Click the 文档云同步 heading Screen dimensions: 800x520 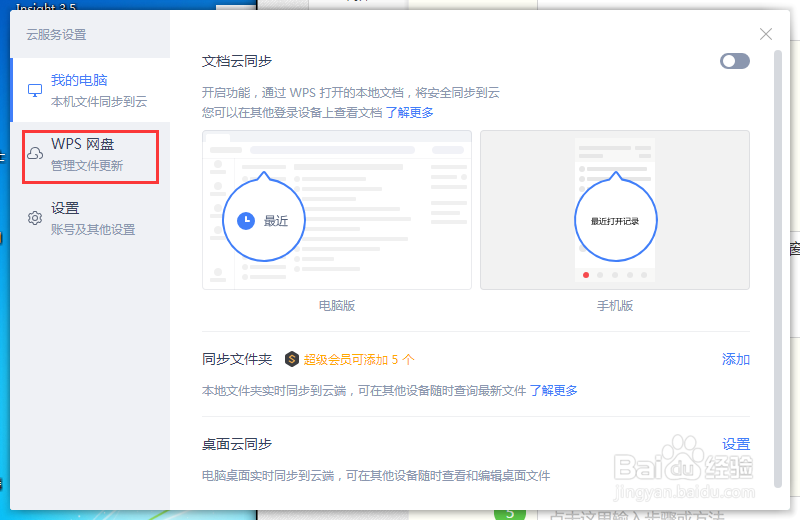(x=237, y=61)
